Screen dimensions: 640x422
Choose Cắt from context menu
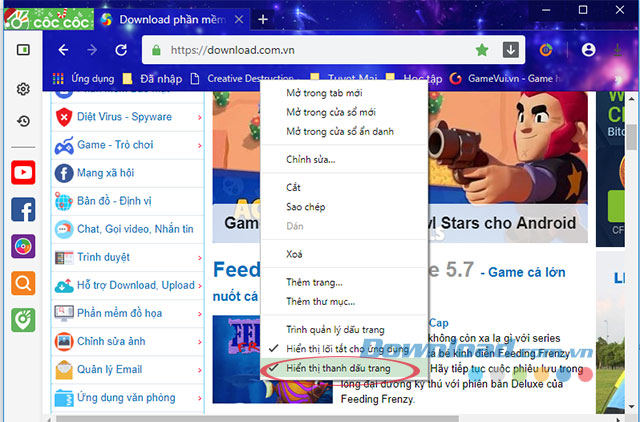344,188
